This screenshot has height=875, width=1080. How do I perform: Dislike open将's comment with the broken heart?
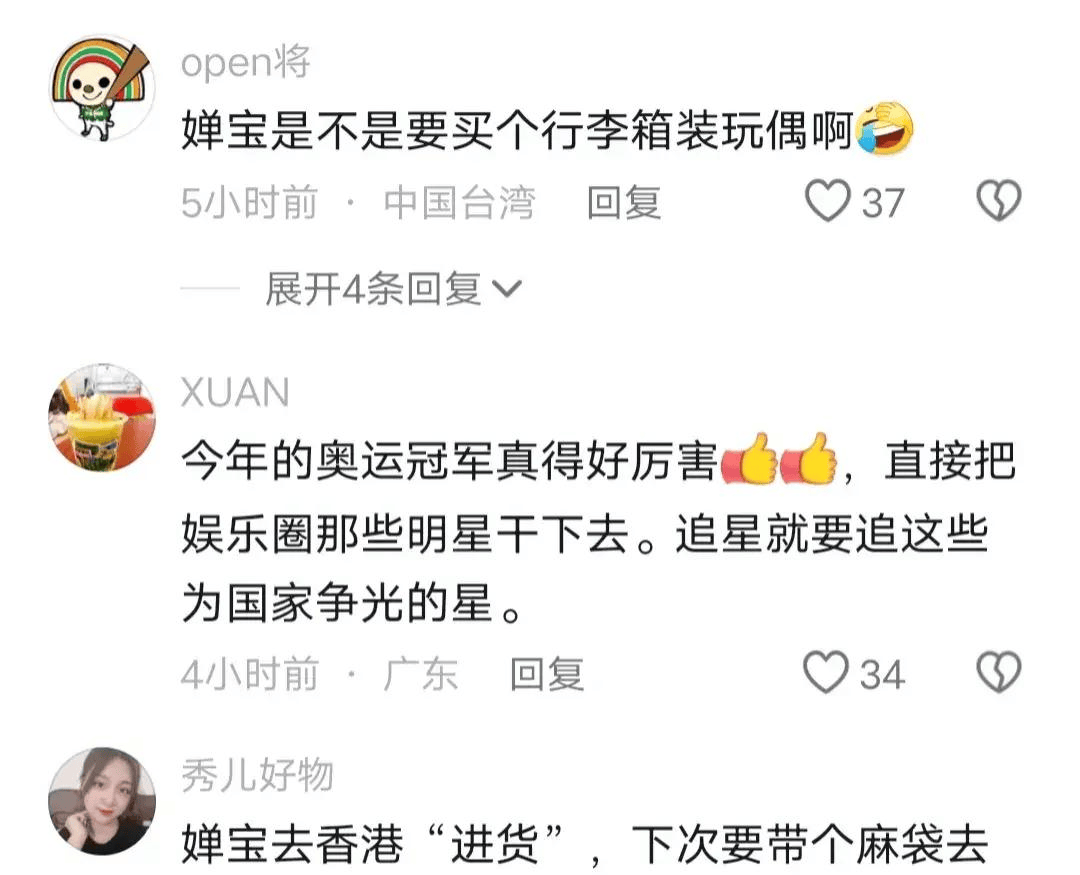pyautogui.click(x=999, y=201)
